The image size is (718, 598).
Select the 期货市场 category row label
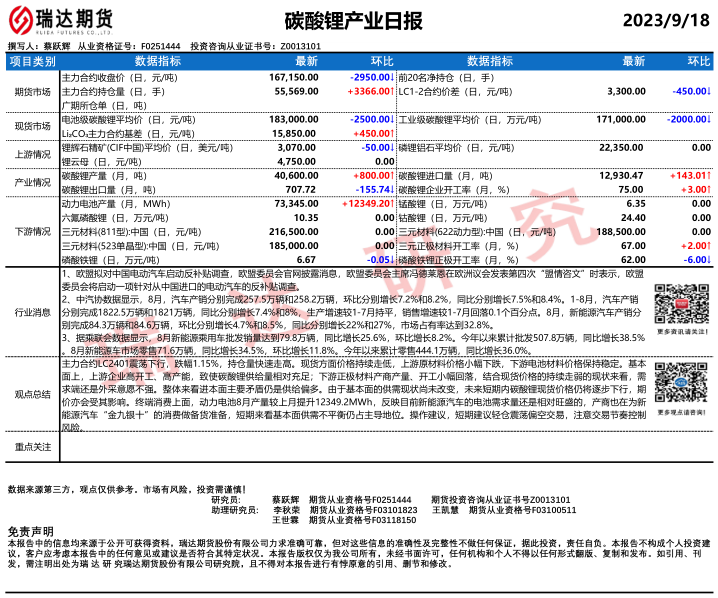[32, 91]
